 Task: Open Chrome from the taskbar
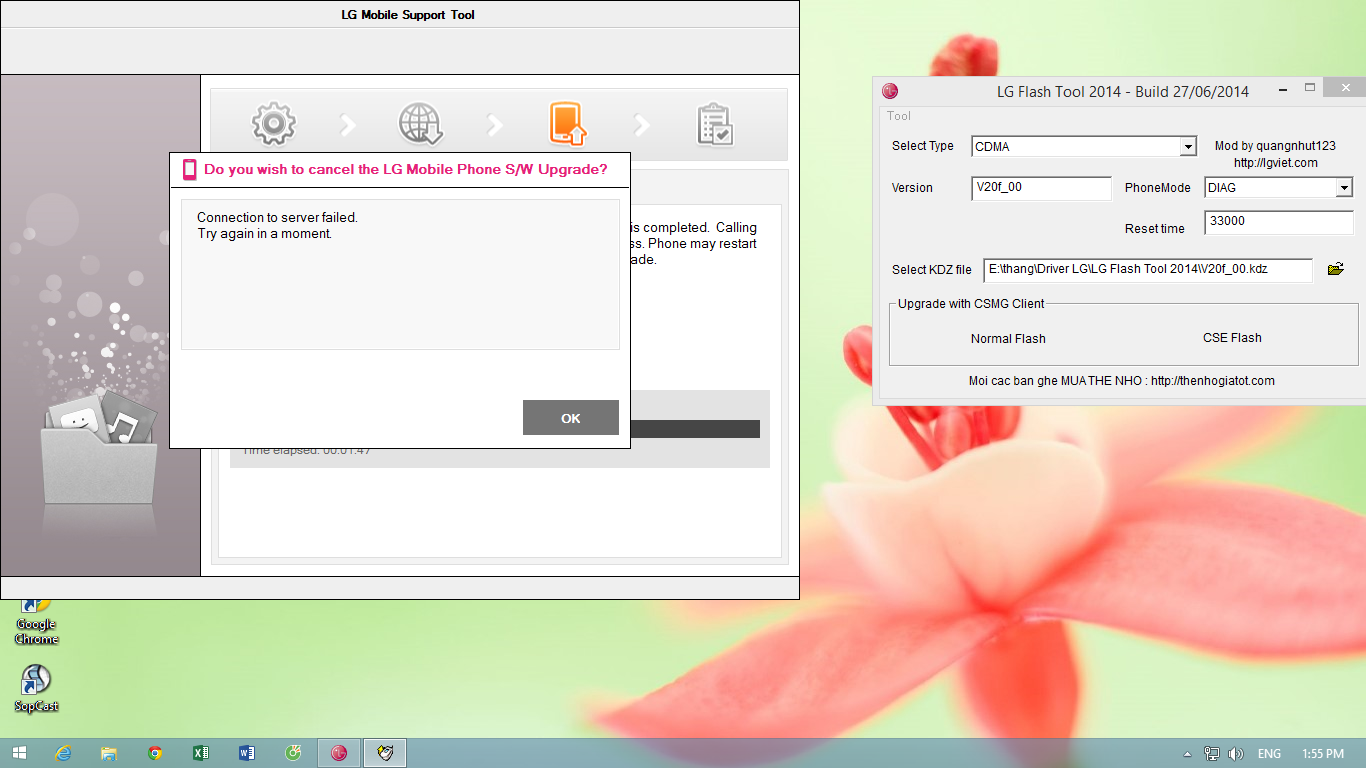coord(155,753)
